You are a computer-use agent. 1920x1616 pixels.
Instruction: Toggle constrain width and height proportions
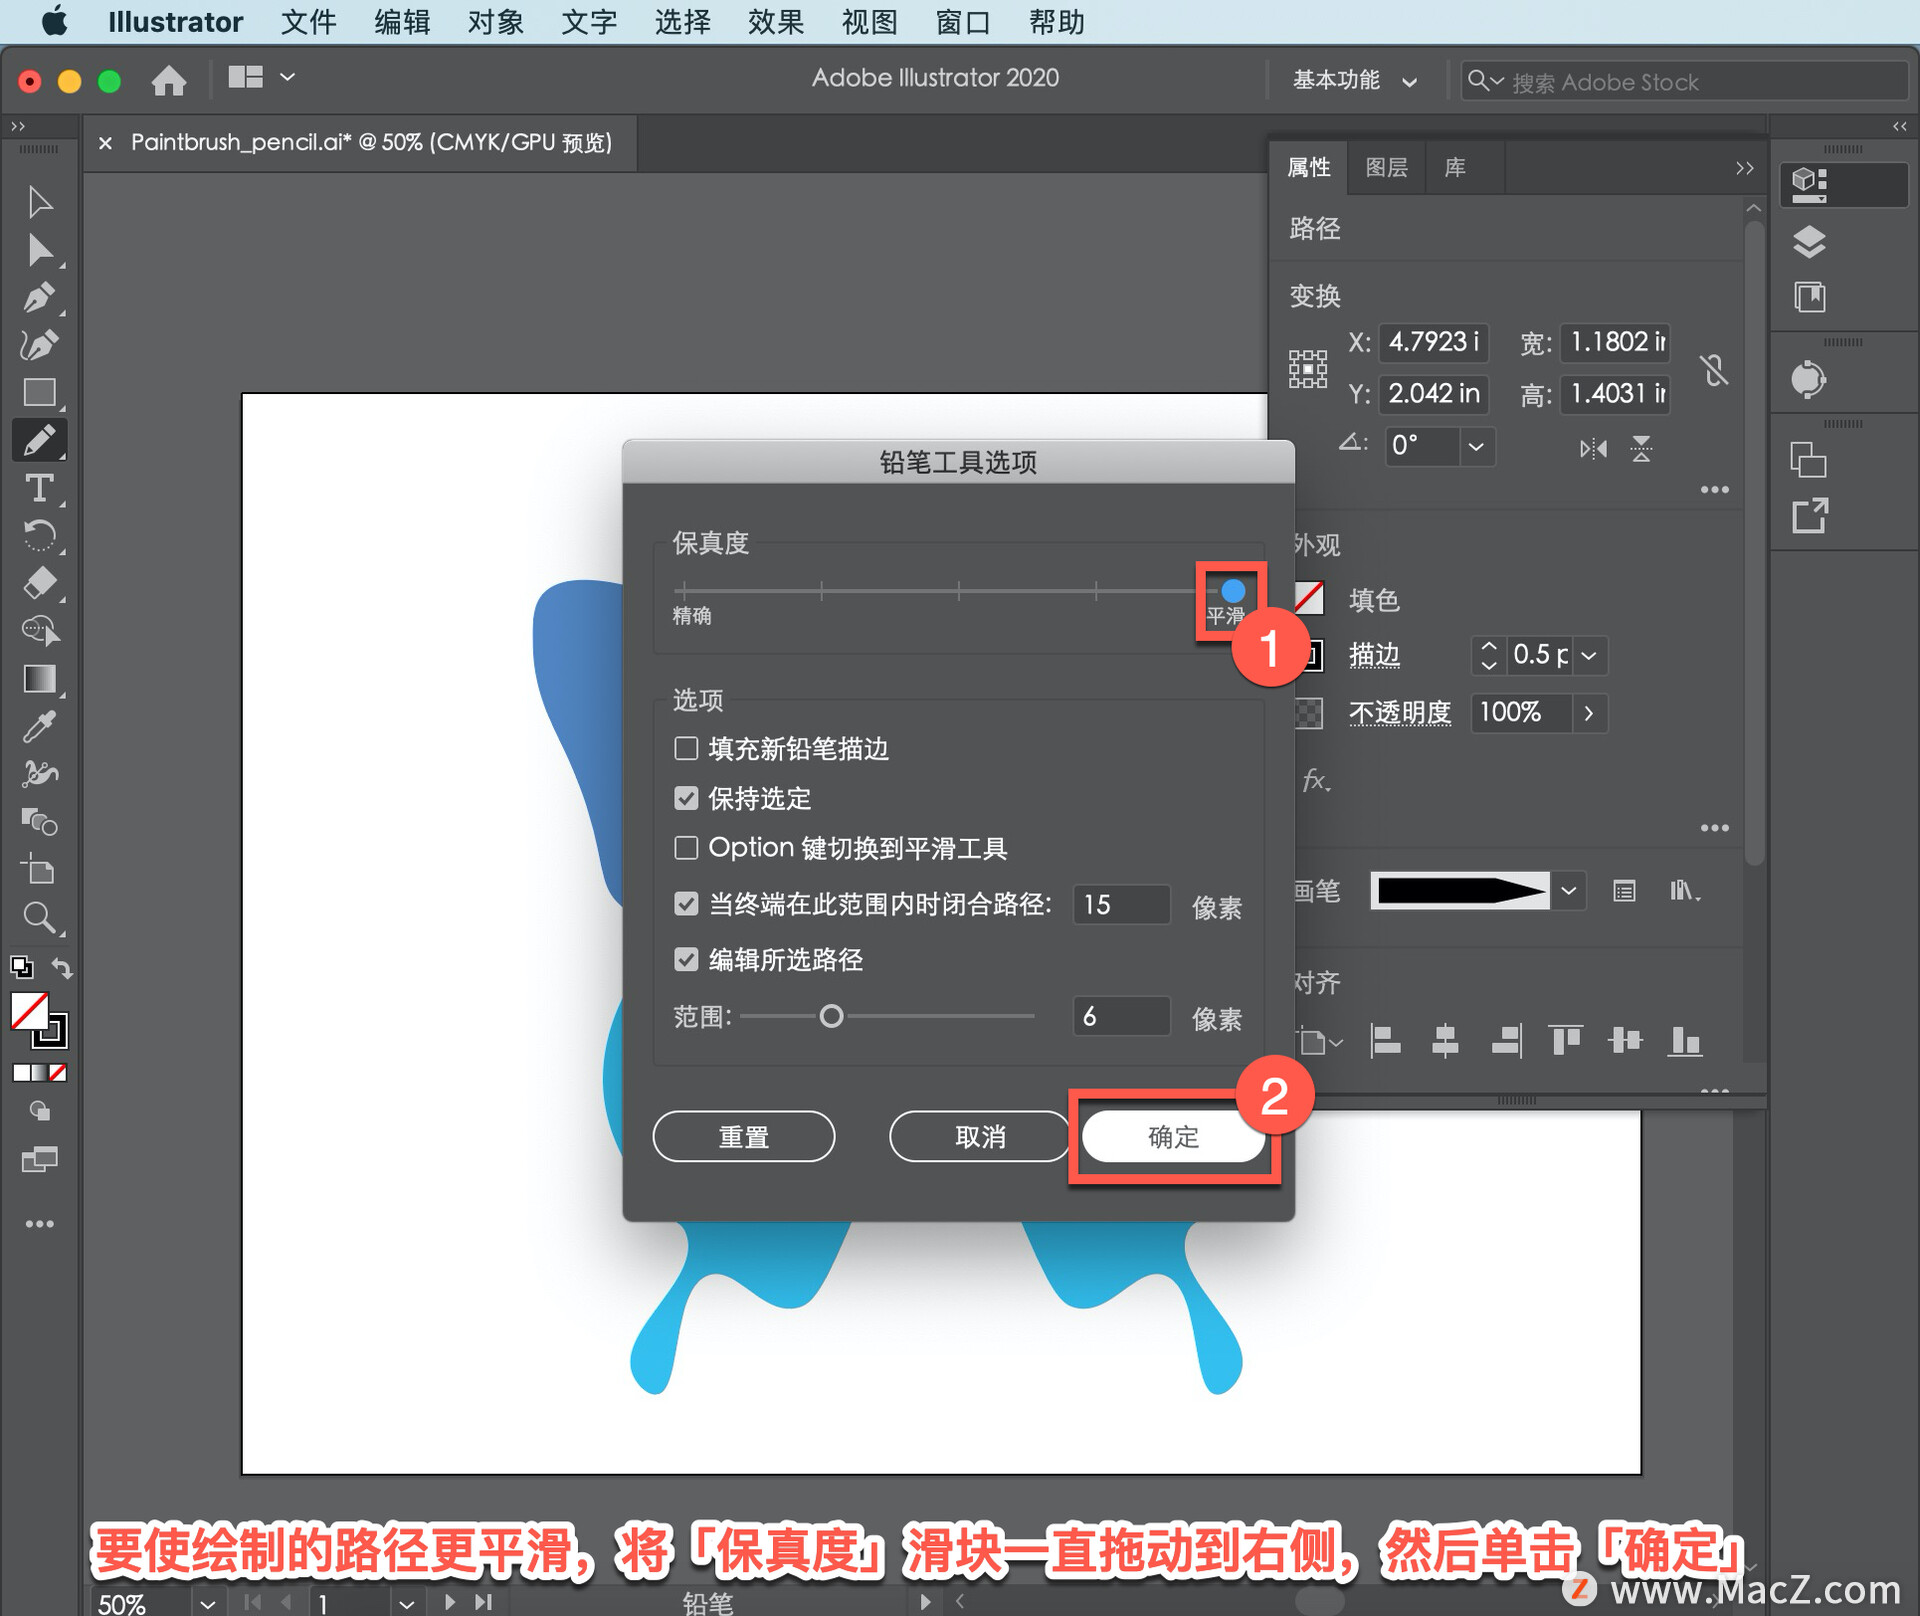pos(1714,370)
